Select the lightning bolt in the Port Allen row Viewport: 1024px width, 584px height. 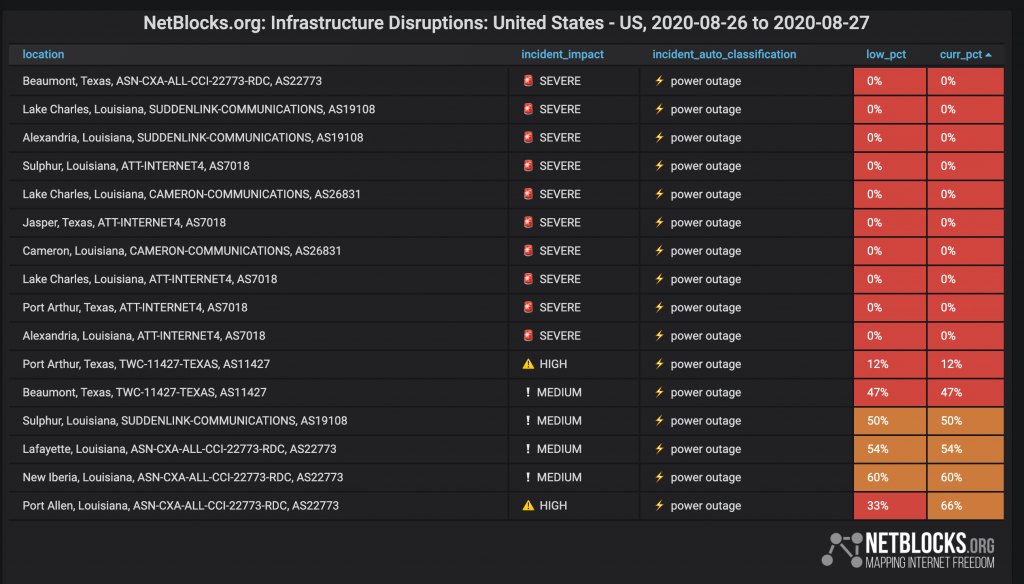pos(660,506)
